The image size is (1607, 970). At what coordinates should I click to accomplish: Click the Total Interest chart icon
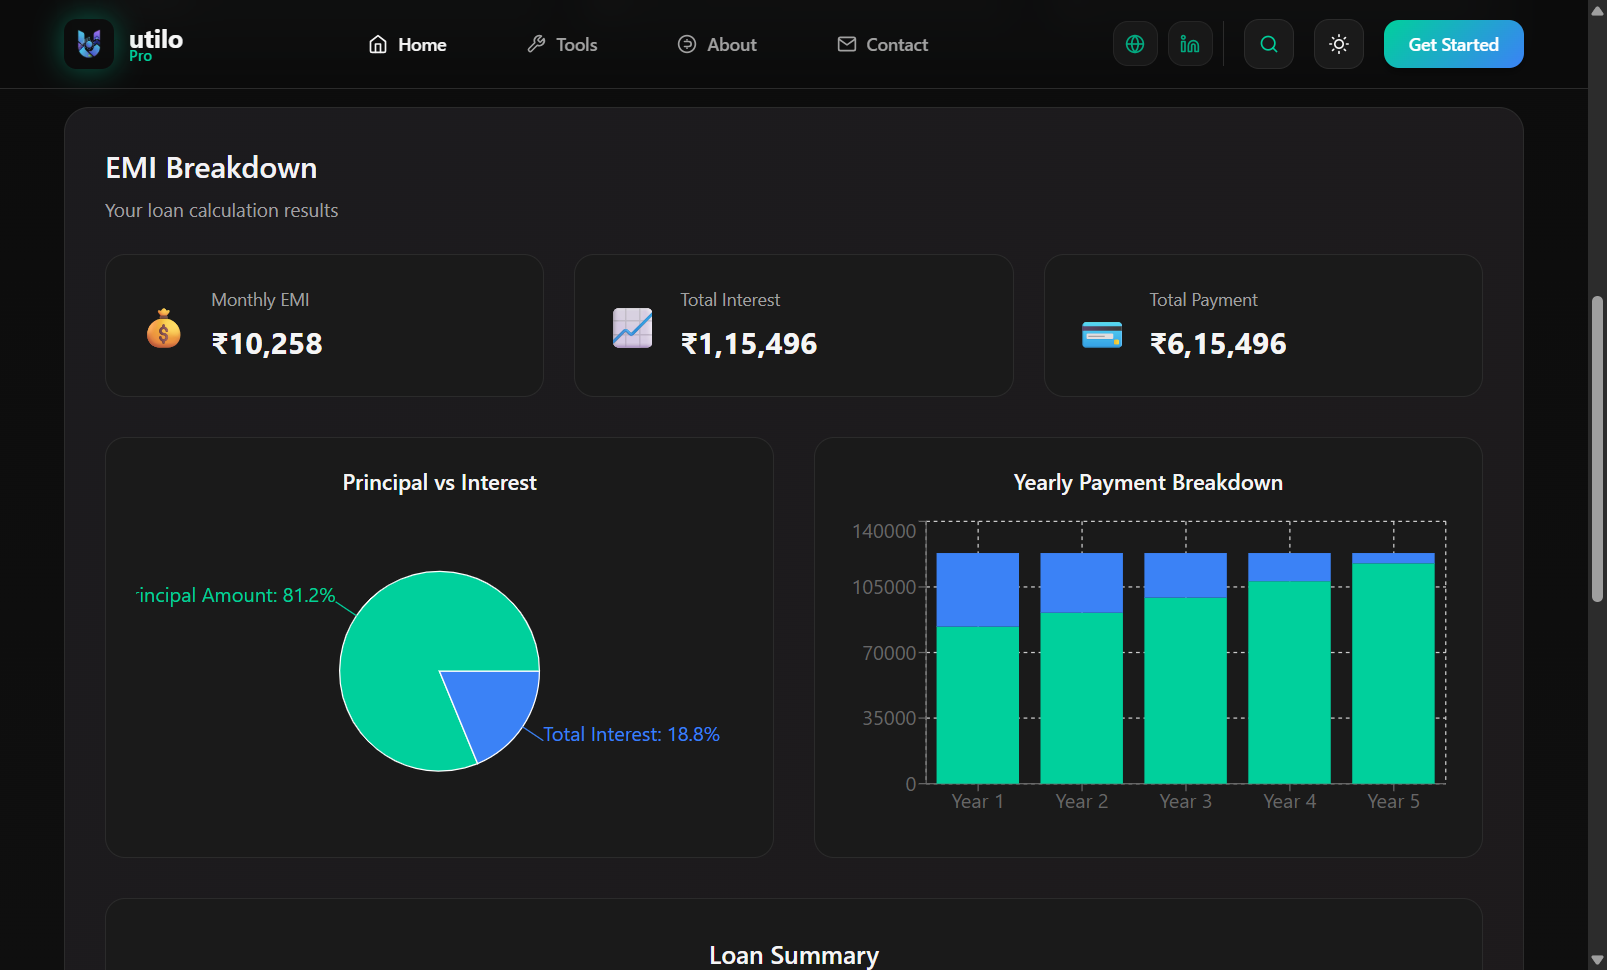(x=632, y=328)
